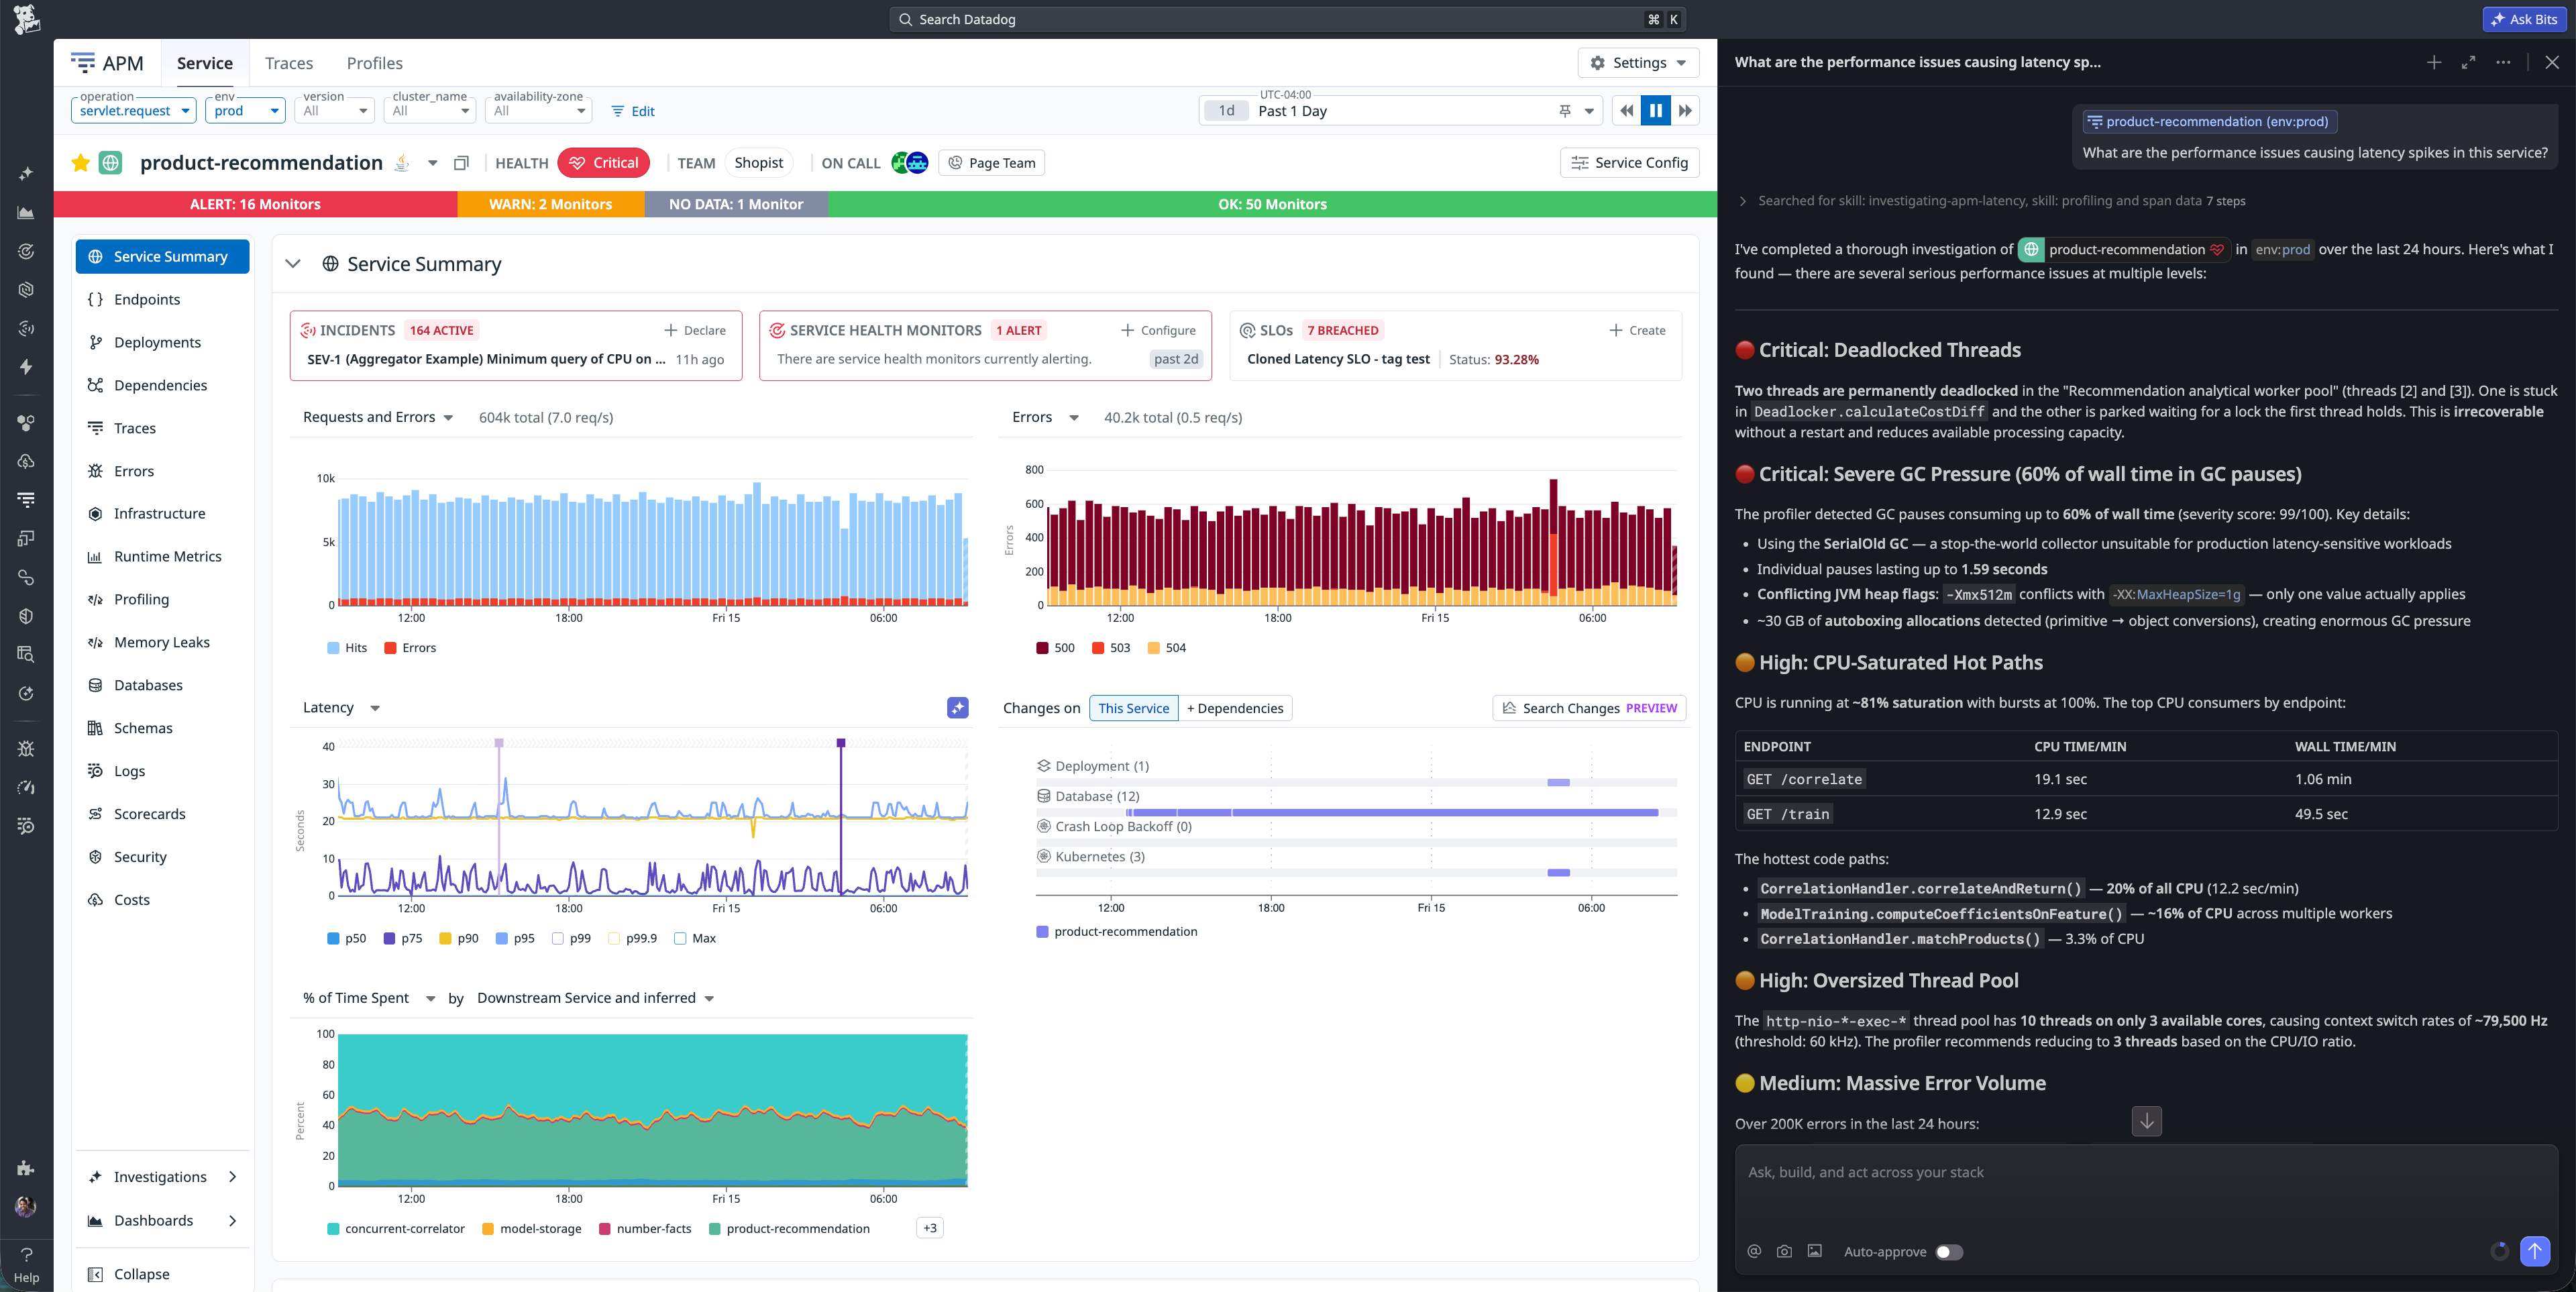Viewport: 2576px width, 1292px height.
Task: Click the AI sparkle icon on the Latency graph
Action: tap(957, 708)
